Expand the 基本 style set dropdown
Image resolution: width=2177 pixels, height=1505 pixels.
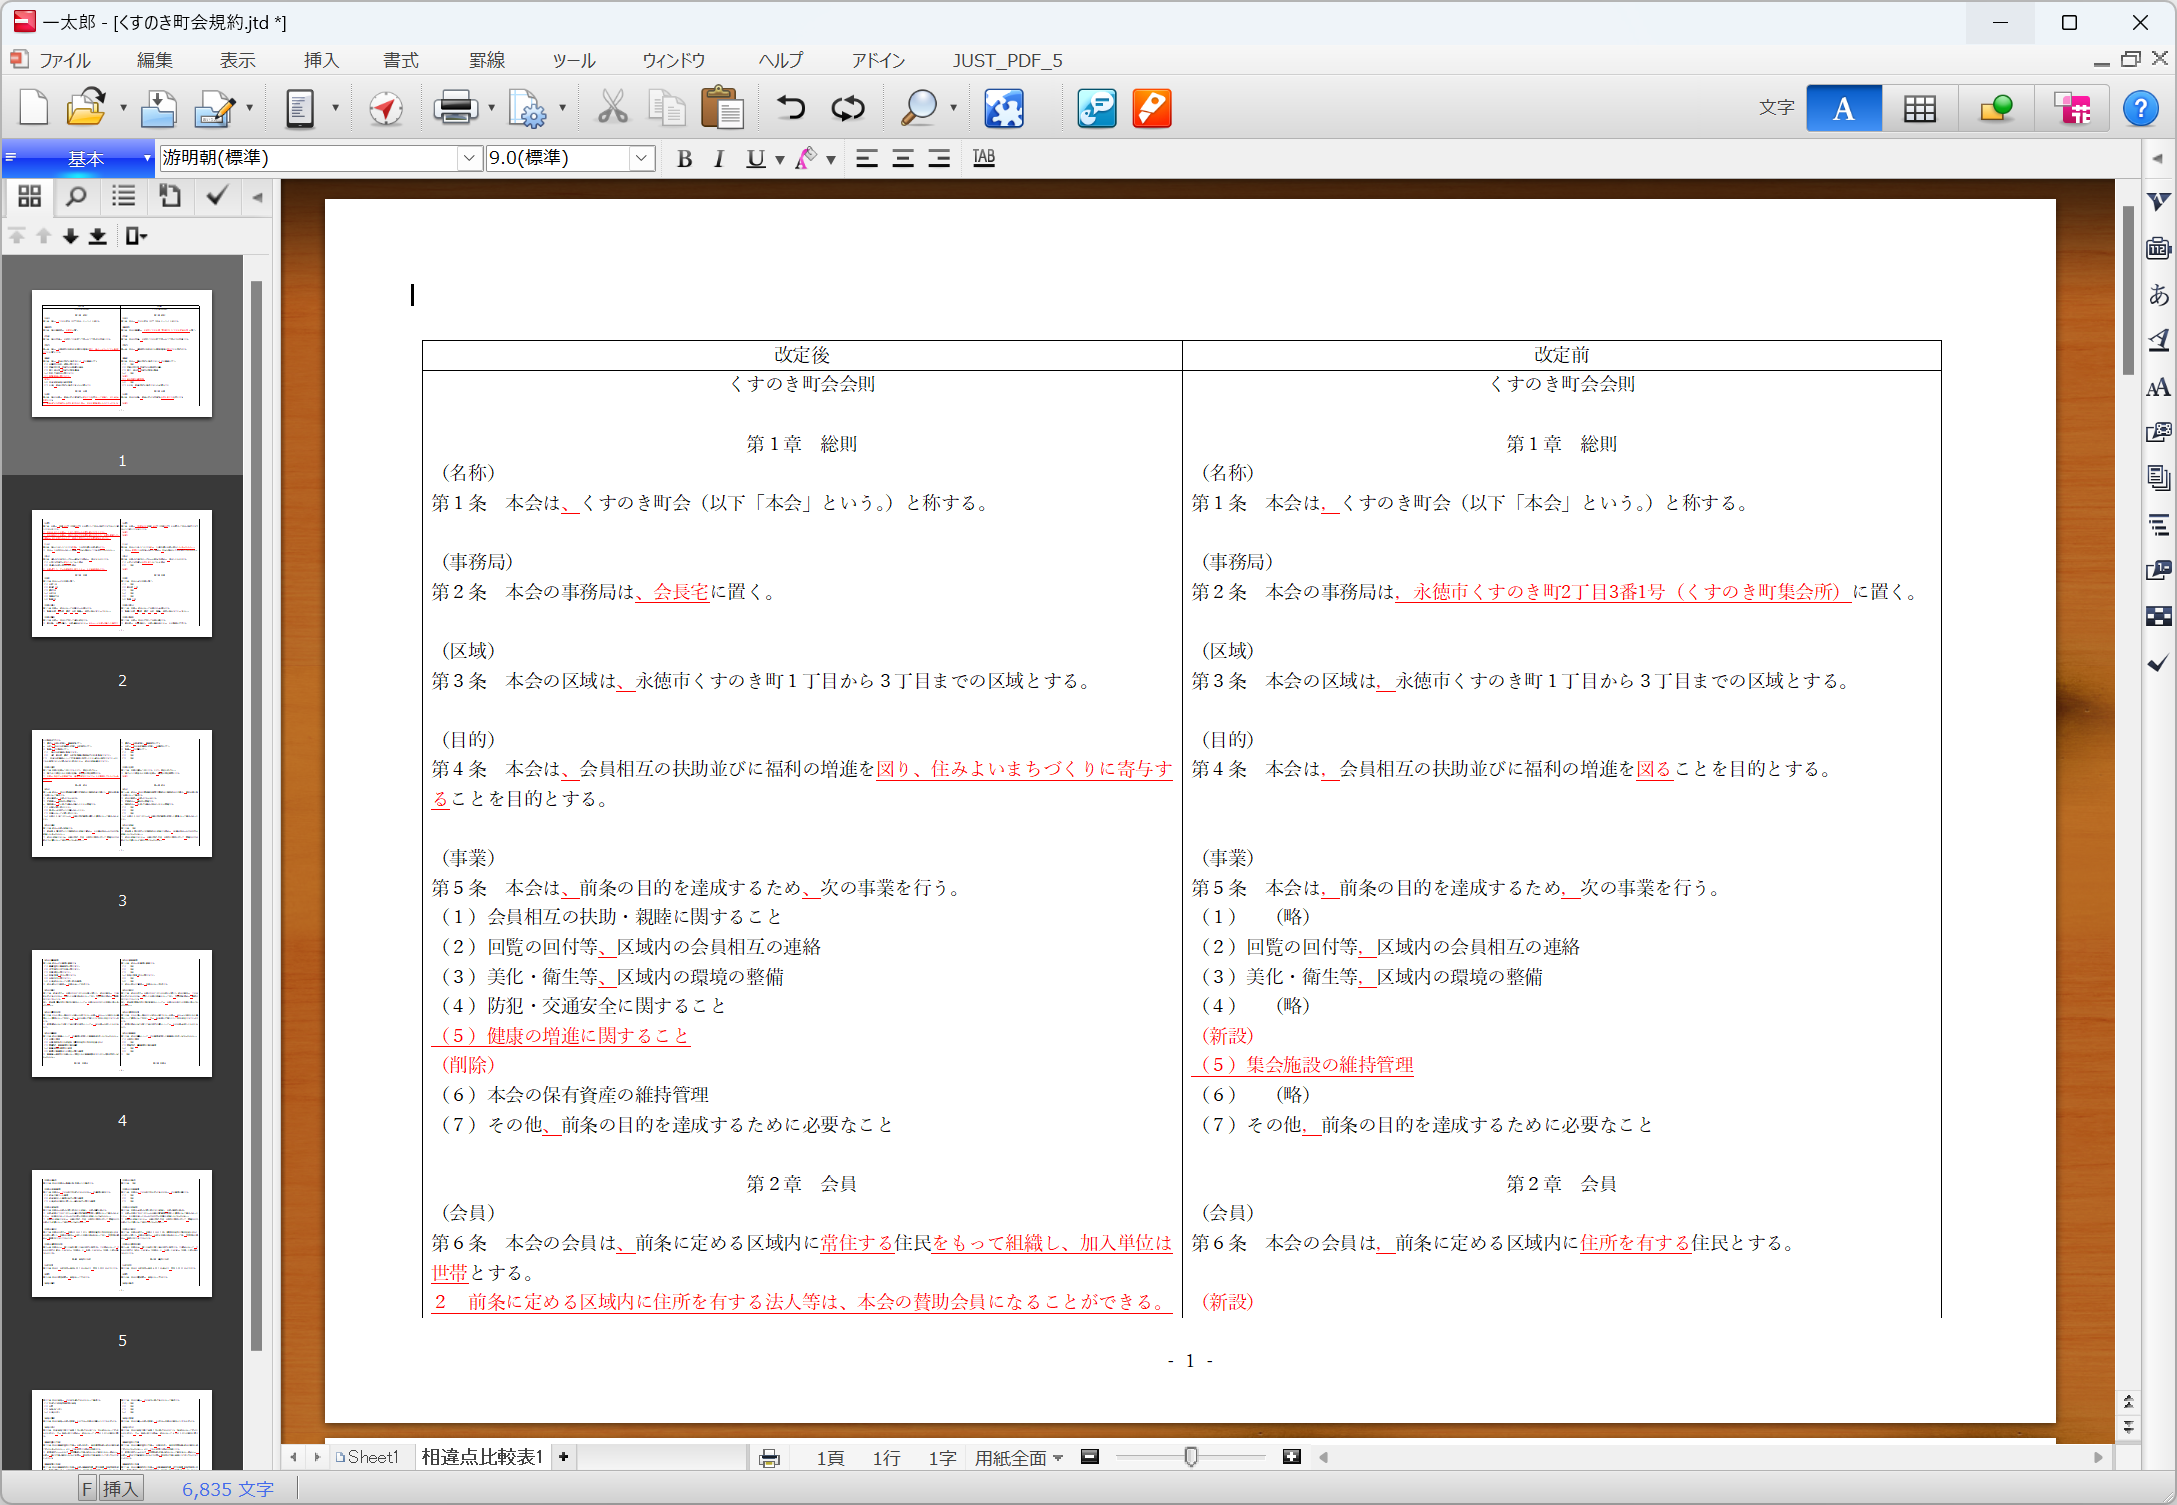(147, 158)
